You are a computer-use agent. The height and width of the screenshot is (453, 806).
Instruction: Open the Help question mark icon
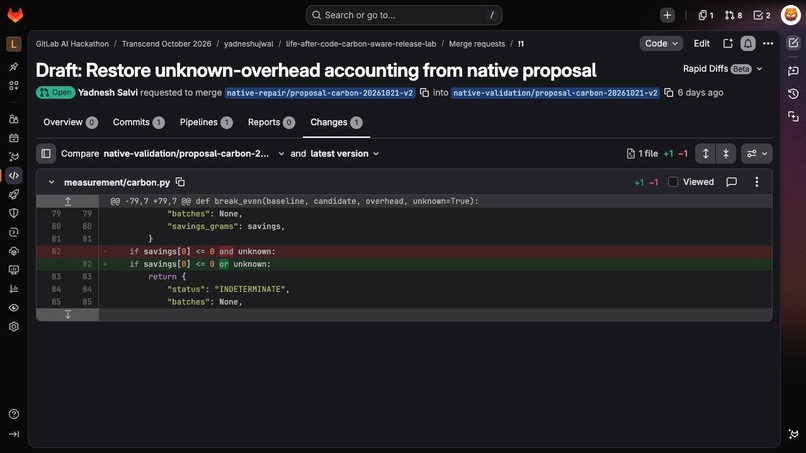point(14,414)
